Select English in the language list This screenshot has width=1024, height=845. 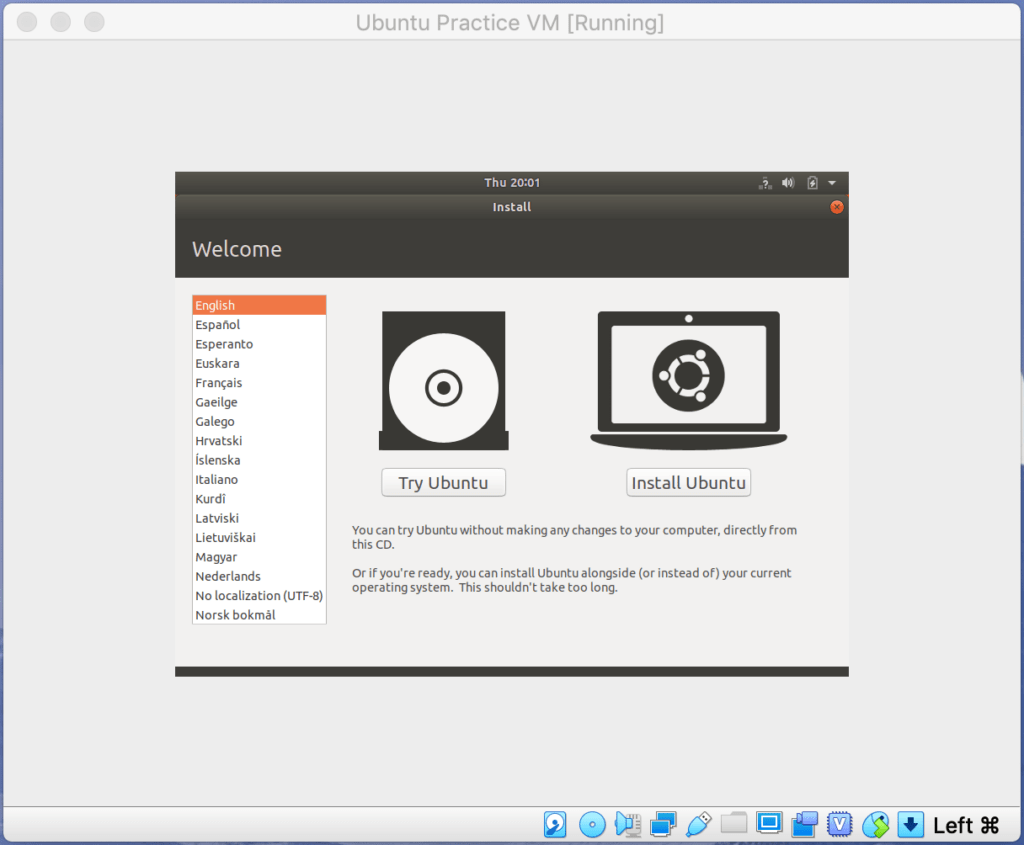259,305
